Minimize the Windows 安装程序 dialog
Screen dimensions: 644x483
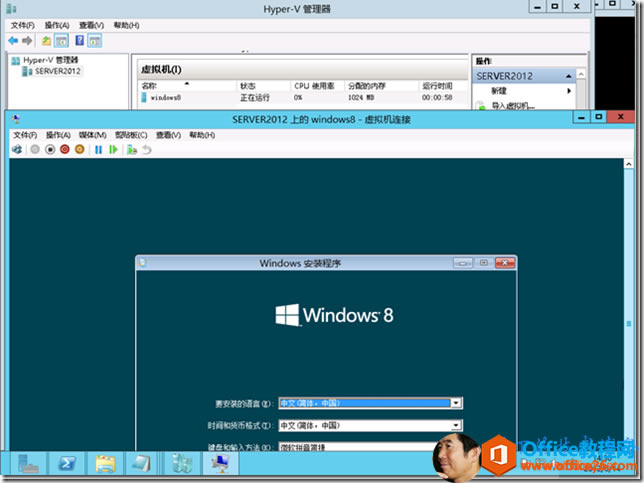click(463, 263)
